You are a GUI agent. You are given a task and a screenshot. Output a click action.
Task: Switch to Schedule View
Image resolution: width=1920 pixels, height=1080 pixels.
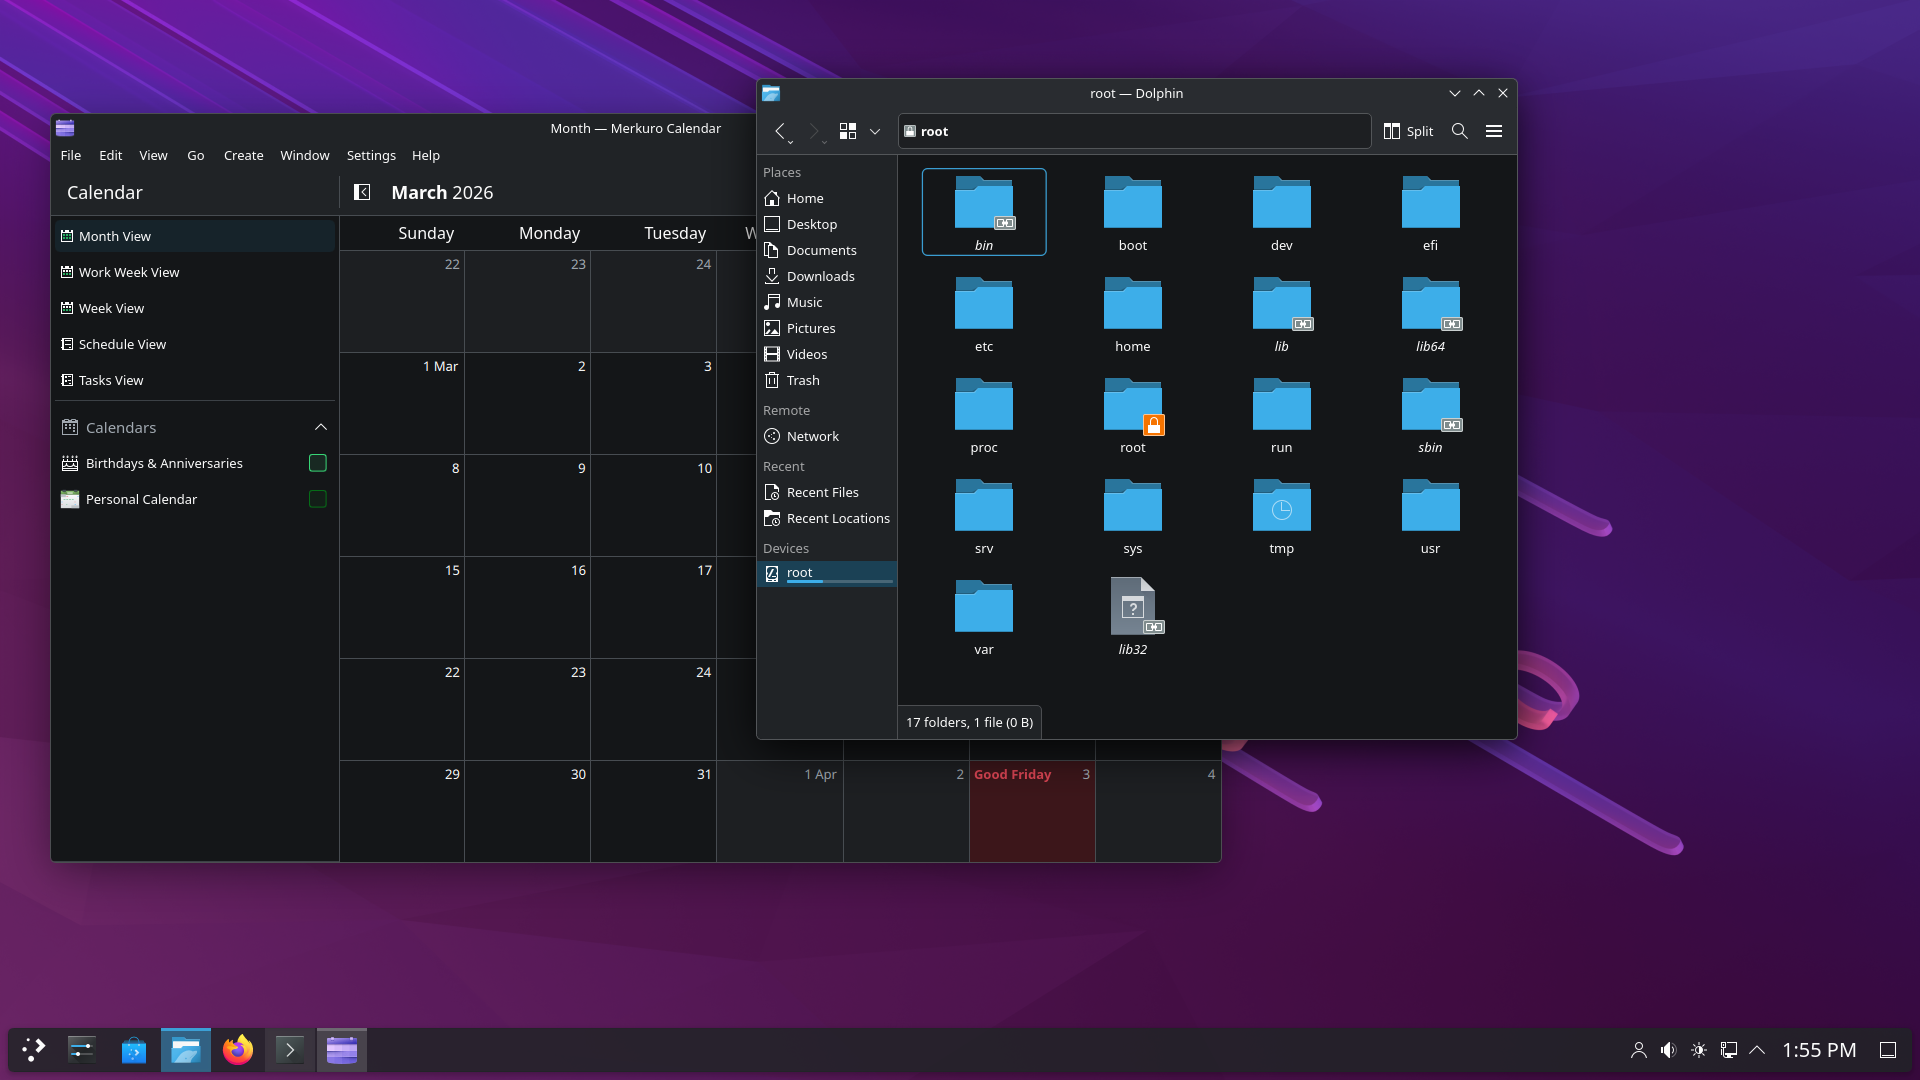pos(195,344)
